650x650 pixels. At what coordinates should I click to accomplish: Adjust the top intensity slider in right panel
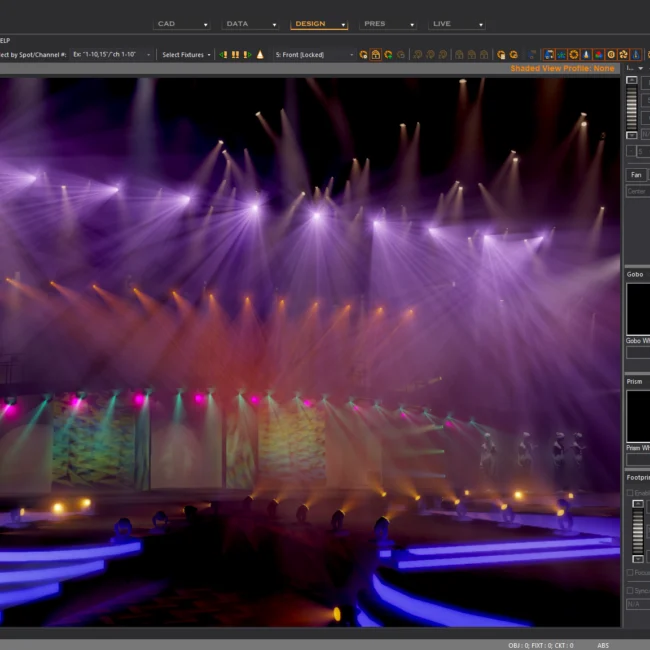pyautogui.click(x=631, y=105)
